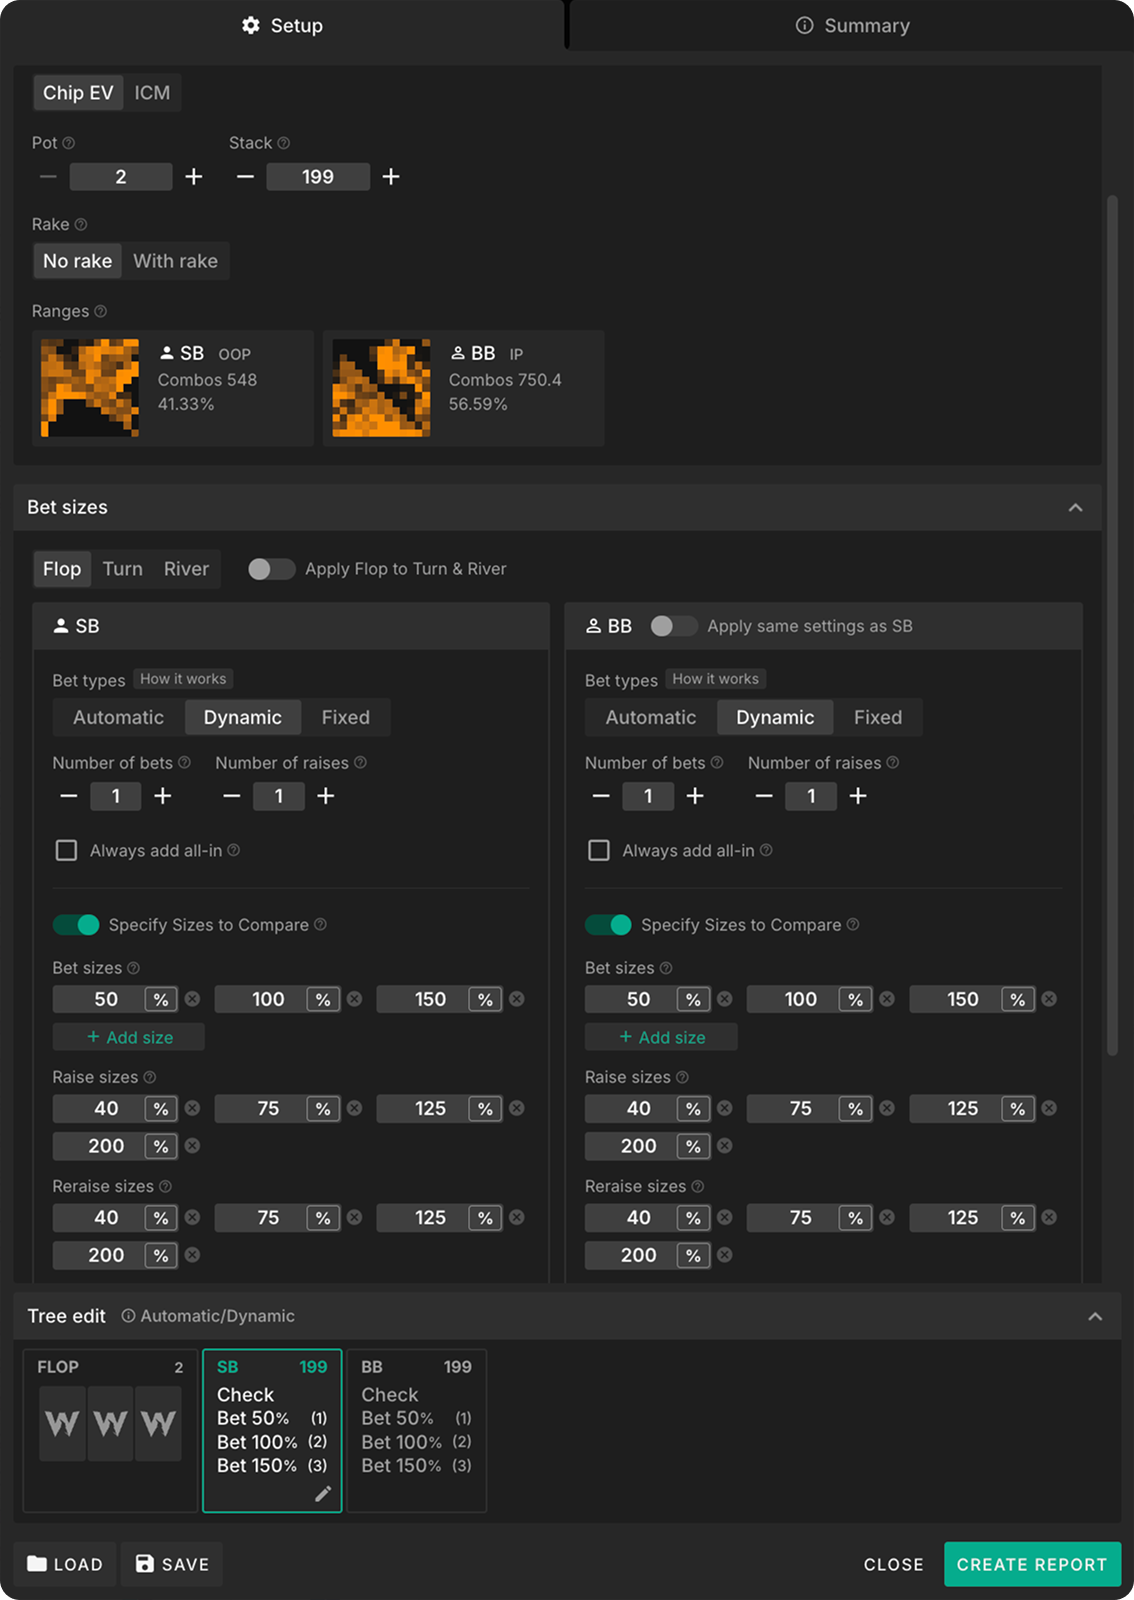
Task: Select the FLOP cards node
Action: coord(110,1430)
